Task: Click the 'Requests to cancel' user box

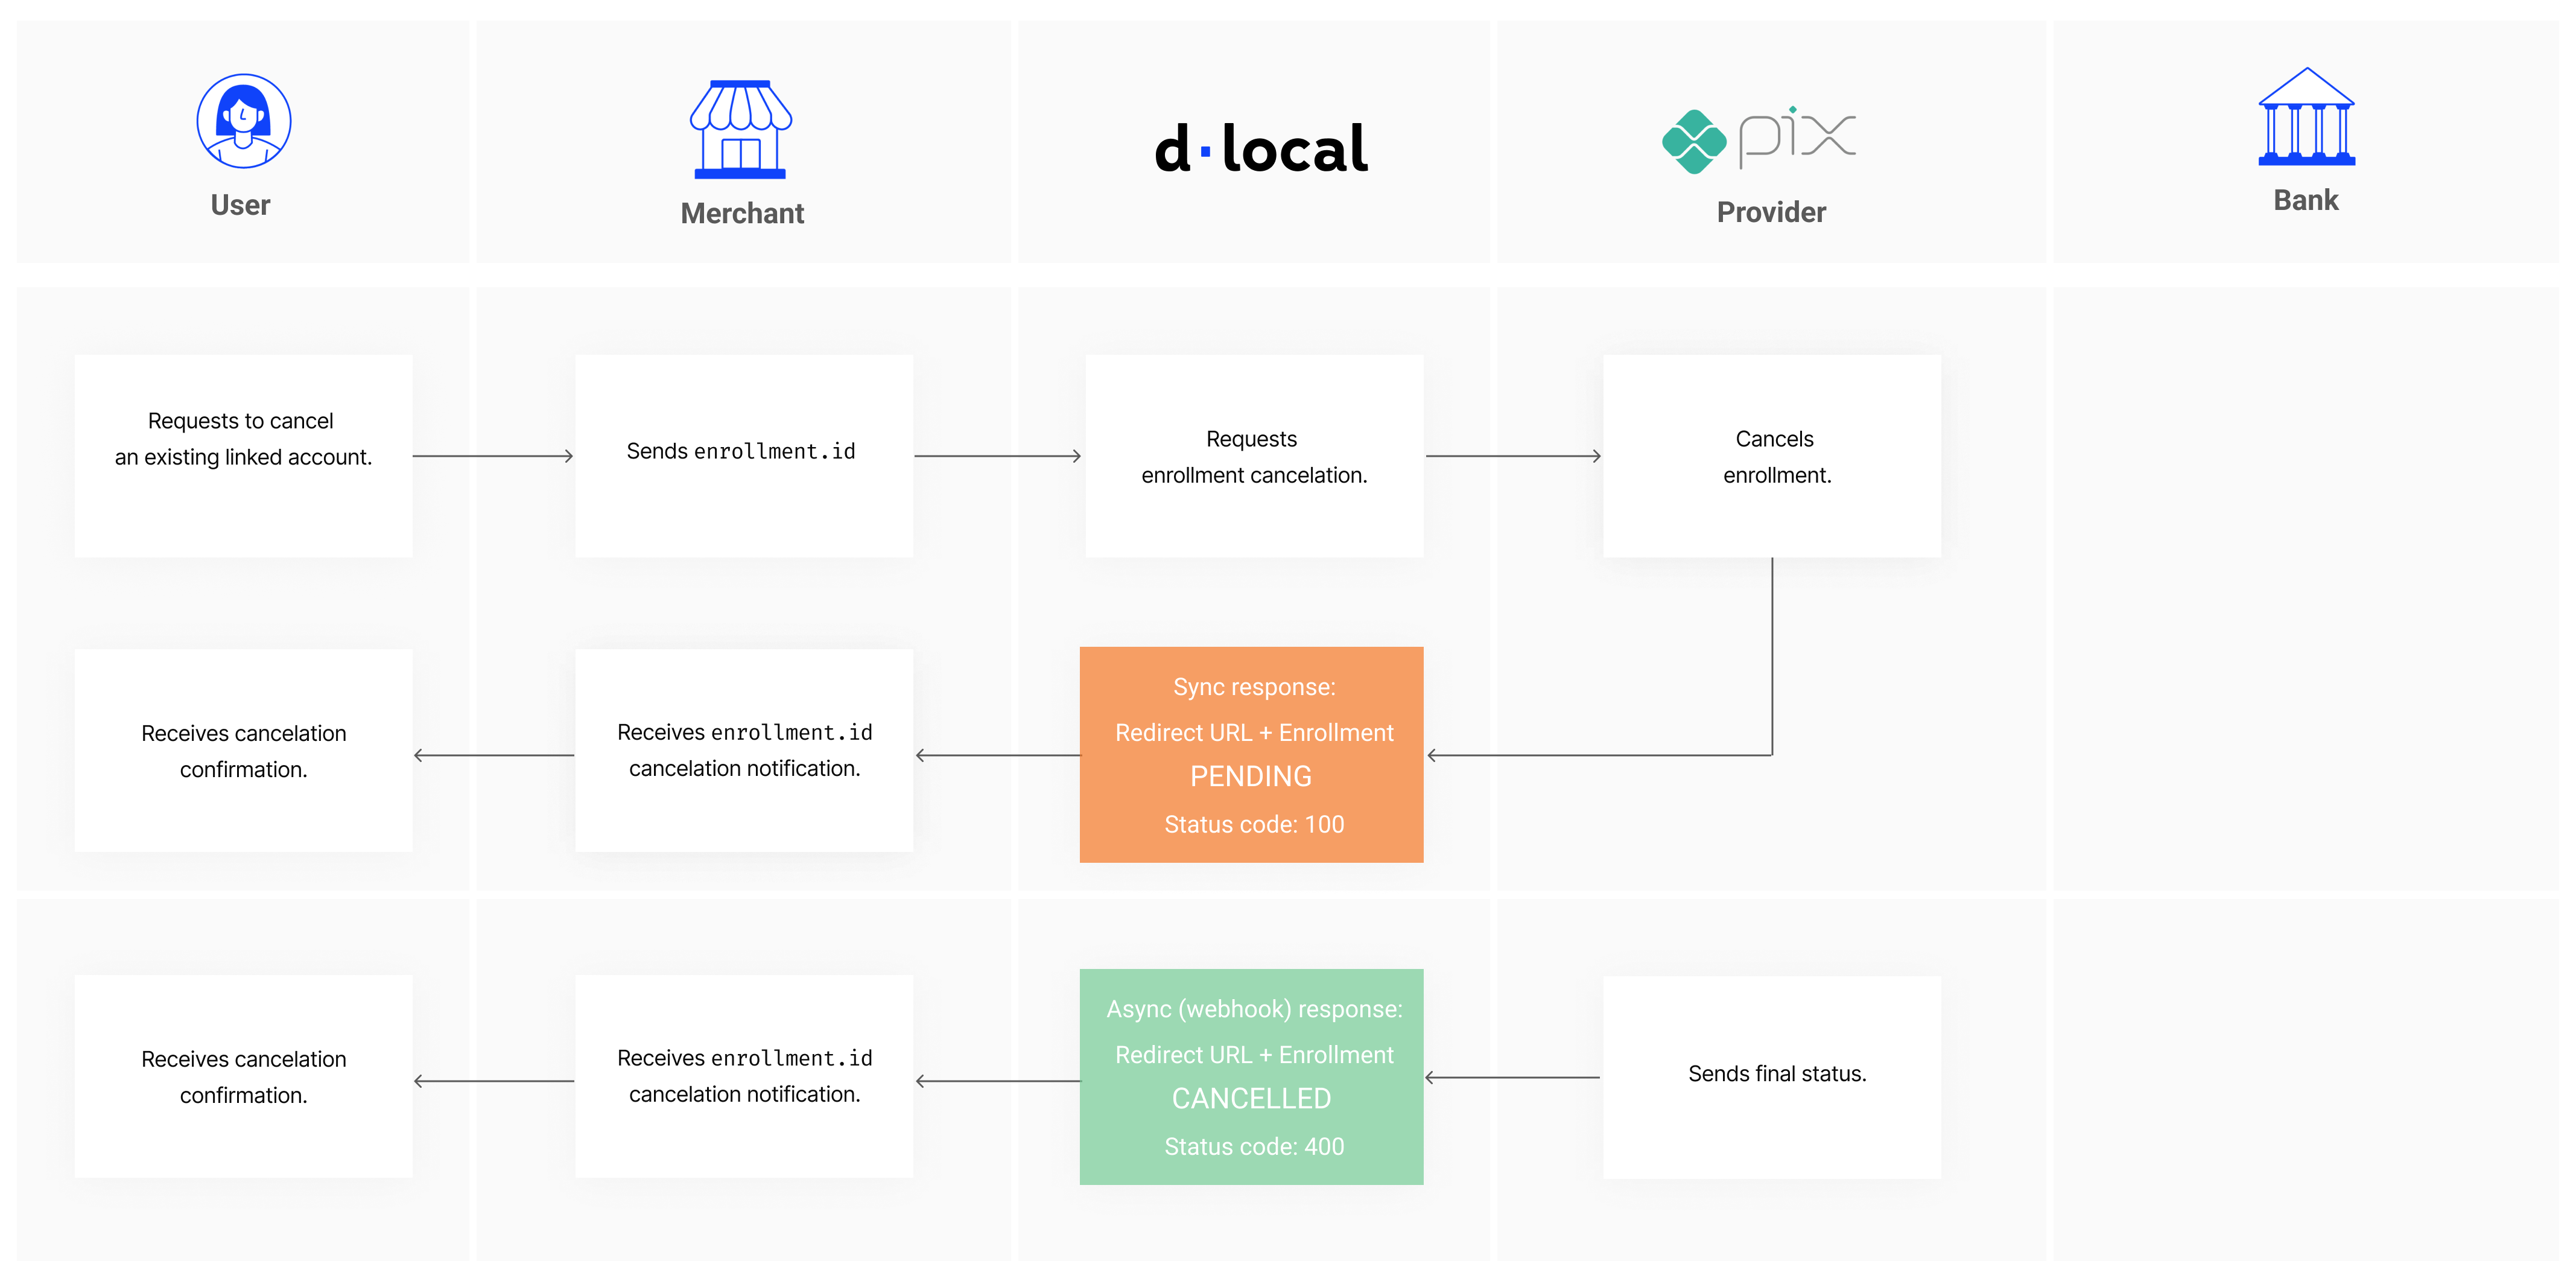Action: 243,455
